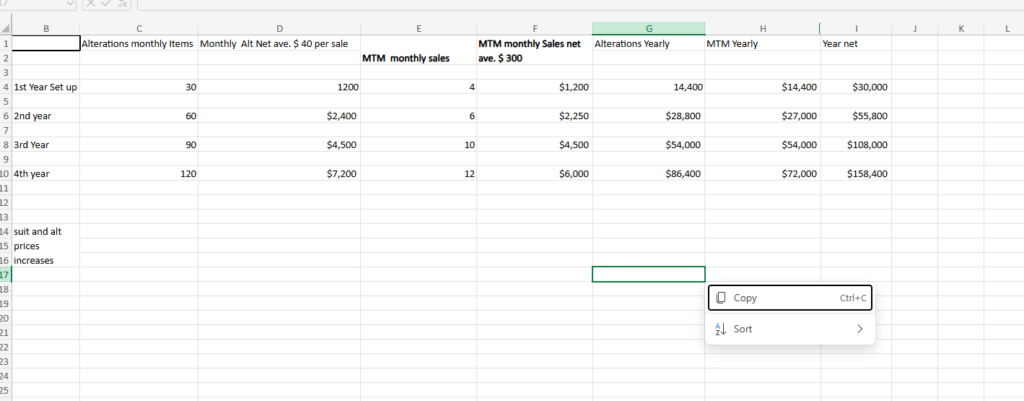Select row 4 header number
The image size is (1024, 401).
[x=5, y=87]
